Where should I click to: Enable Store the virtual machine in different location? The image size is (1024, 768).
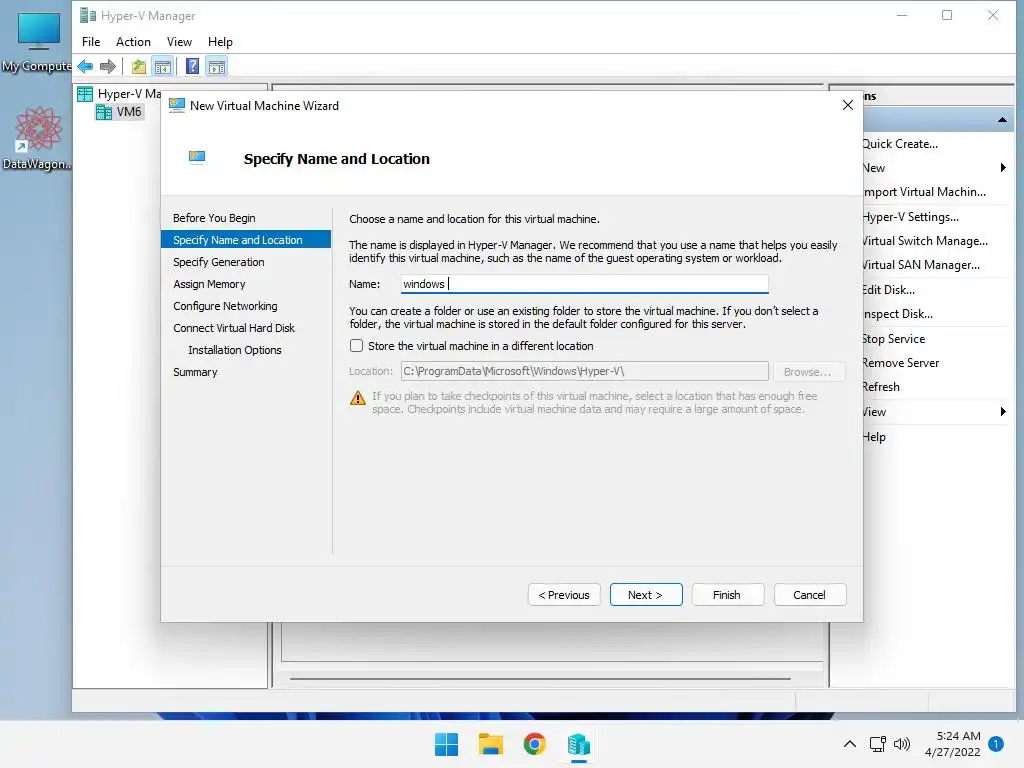pos(357,345)
